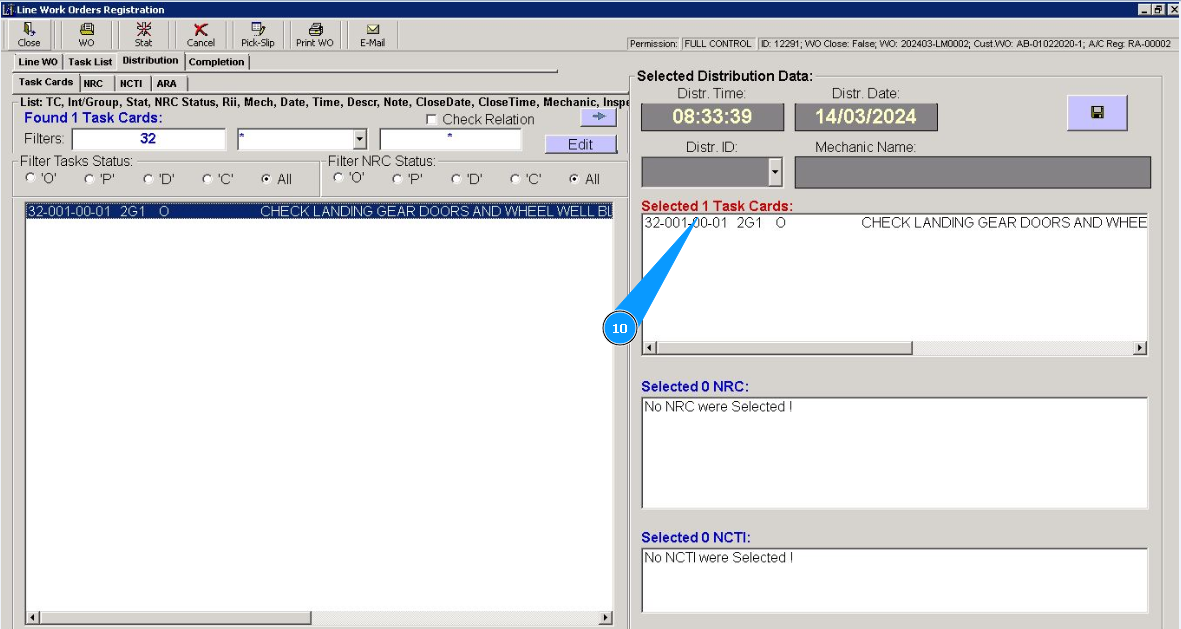Open the ARA sub-tab
Screen dimensions: 1181x629
[166, 84]
